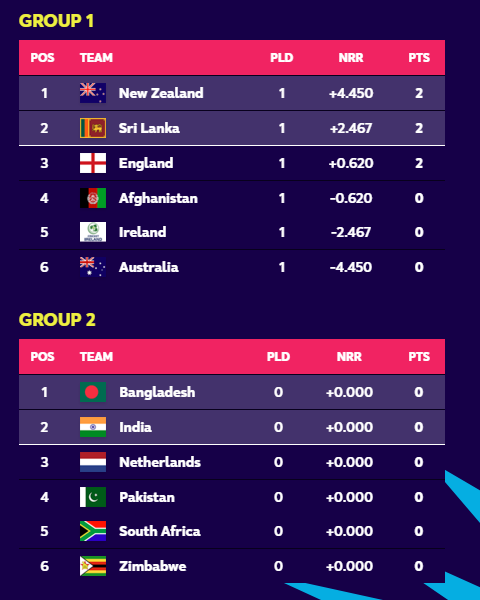
Task: Open the South Africa team name
Action: [x=160, y=531]
